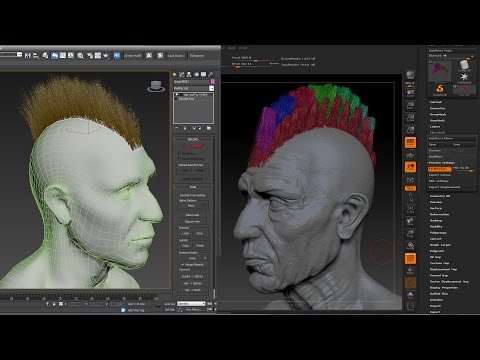Click the Frame icon in ZBrush shelf
480x360 pixels.
pyautogui.click(x=410, y=209)
